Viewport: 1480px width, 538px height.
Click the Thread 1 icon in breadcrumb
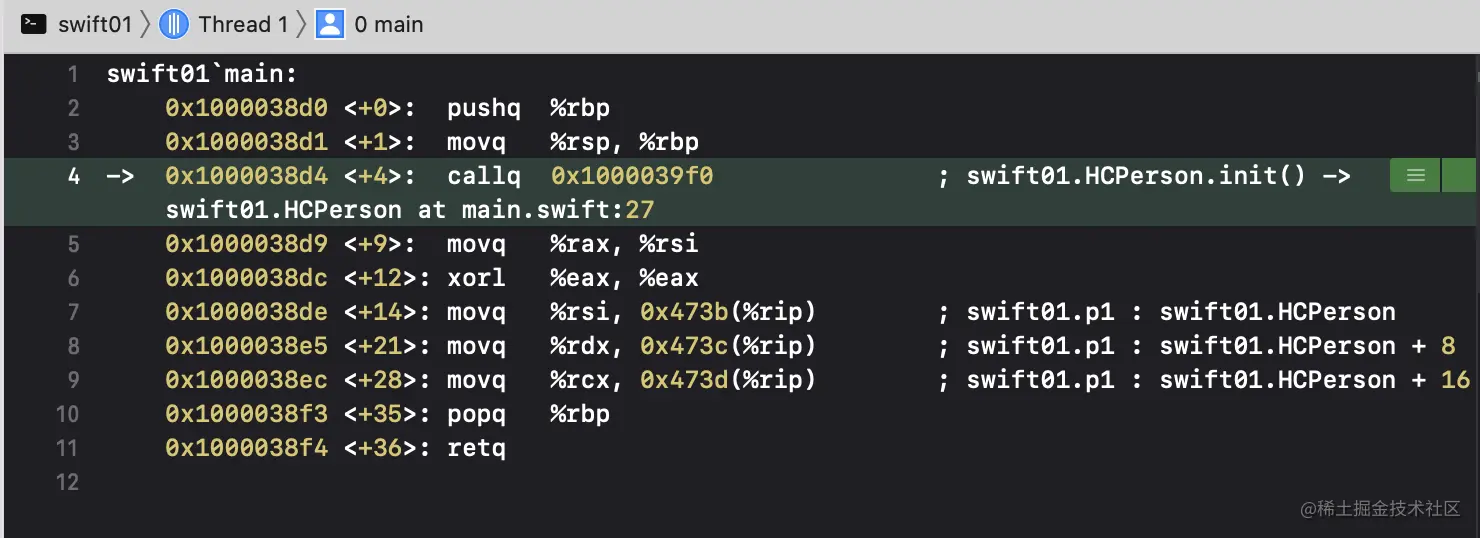[174, 24]
